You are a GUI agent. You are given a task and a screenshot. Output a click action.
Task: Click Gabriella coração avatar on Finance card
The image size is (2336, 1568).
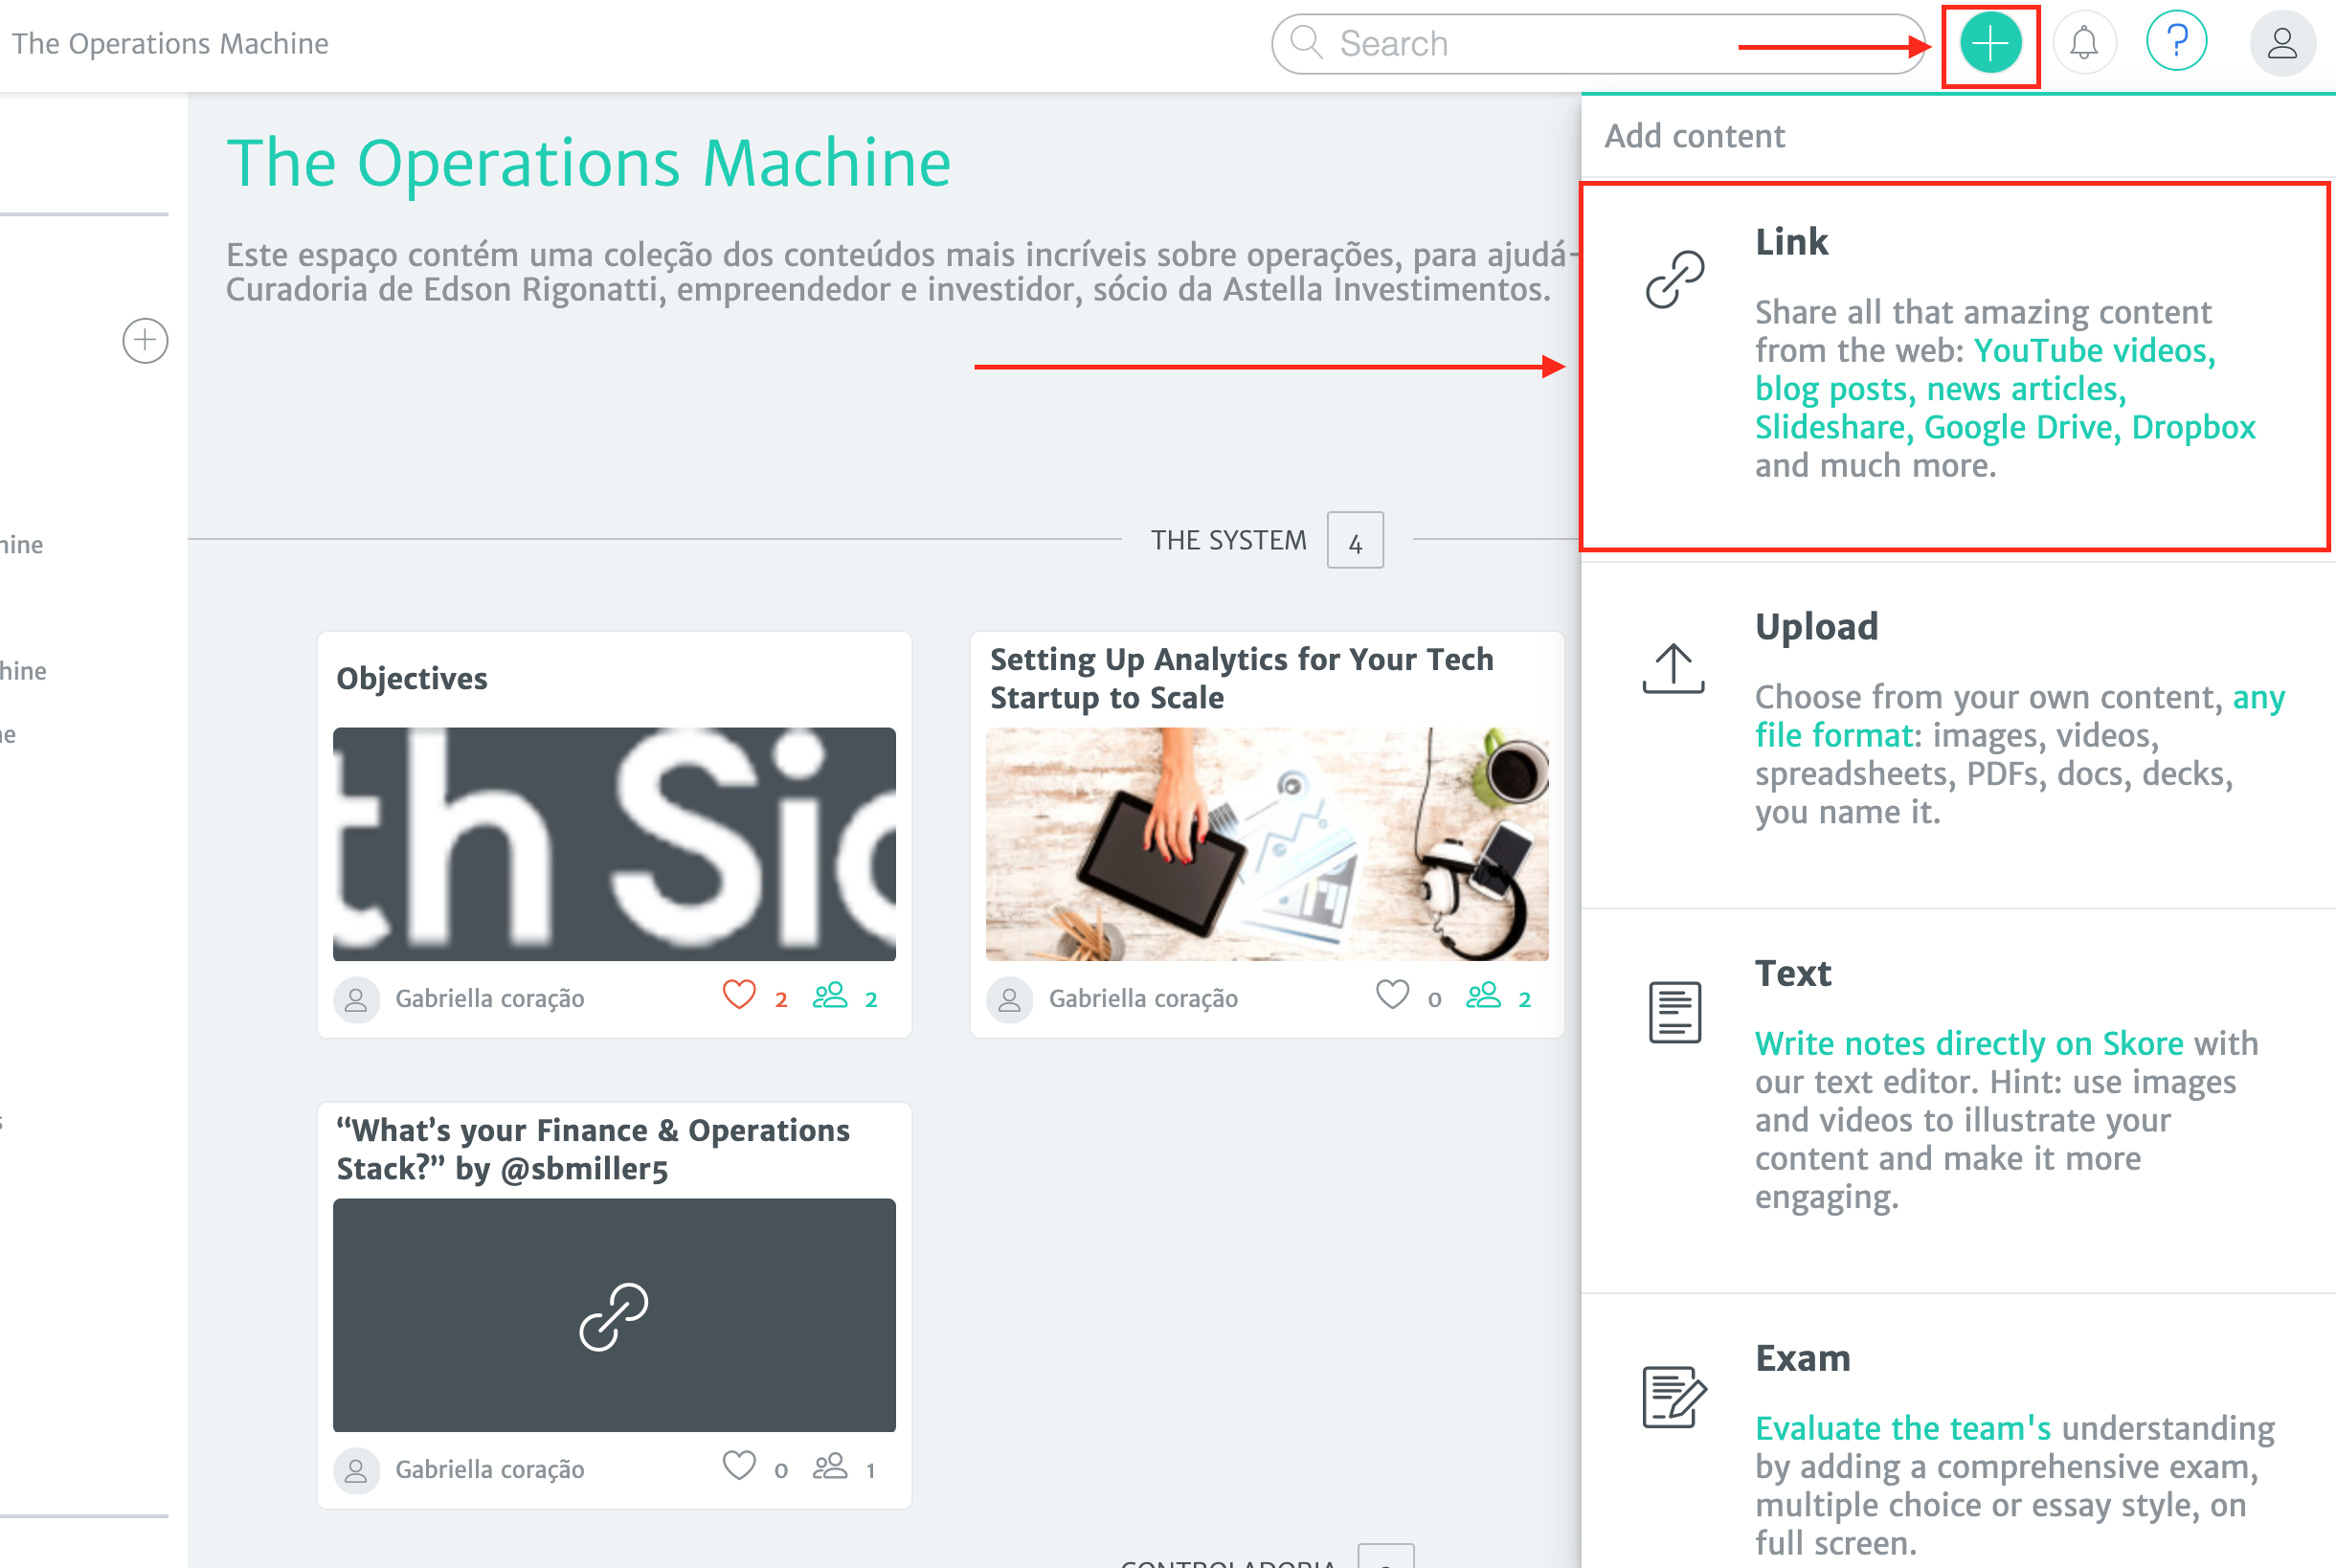(356, 1470)
